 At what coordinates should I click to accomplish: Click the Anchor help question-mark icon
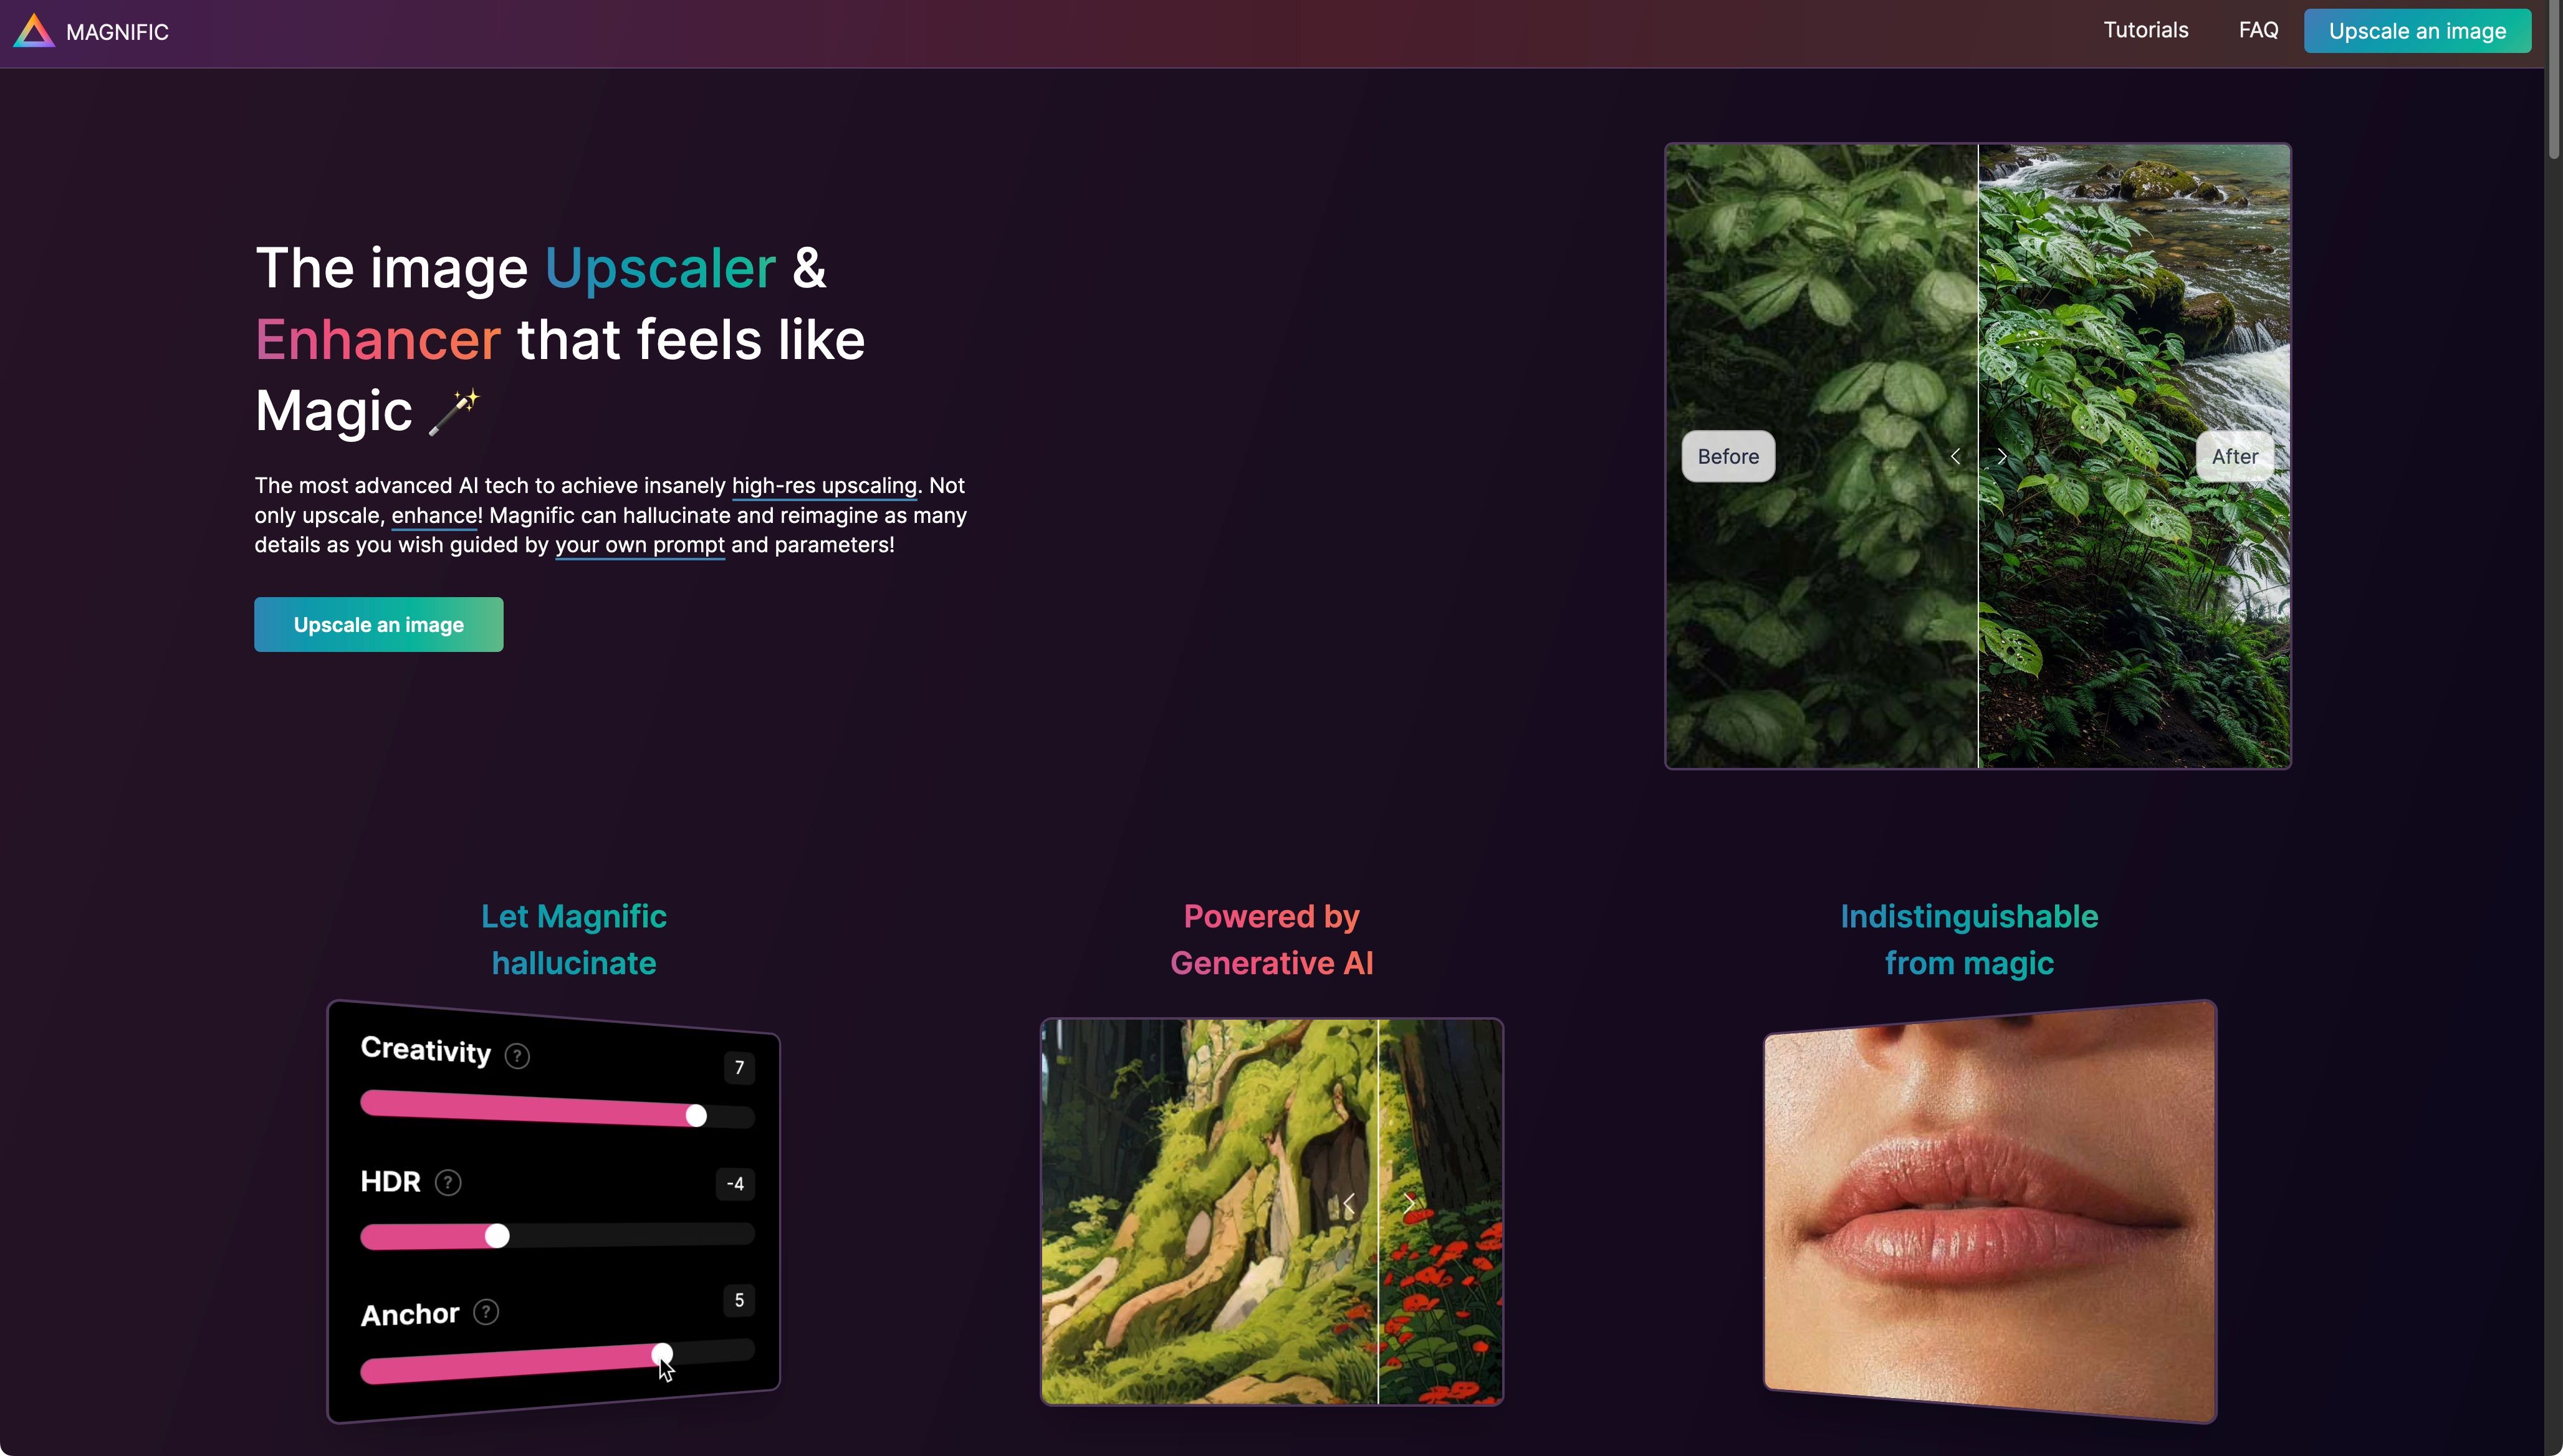486,1312
